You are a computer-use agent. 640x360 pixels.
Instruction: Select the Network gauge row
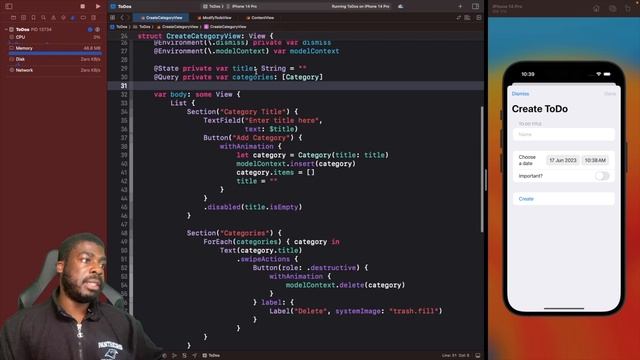(55, 70)
